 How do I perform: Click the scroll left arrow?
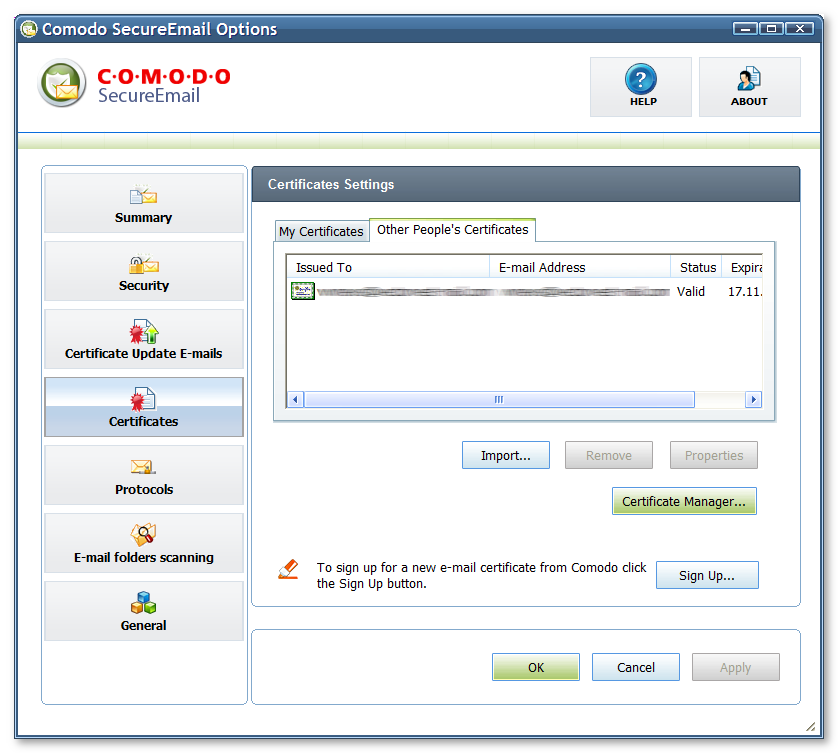(296, 399)
